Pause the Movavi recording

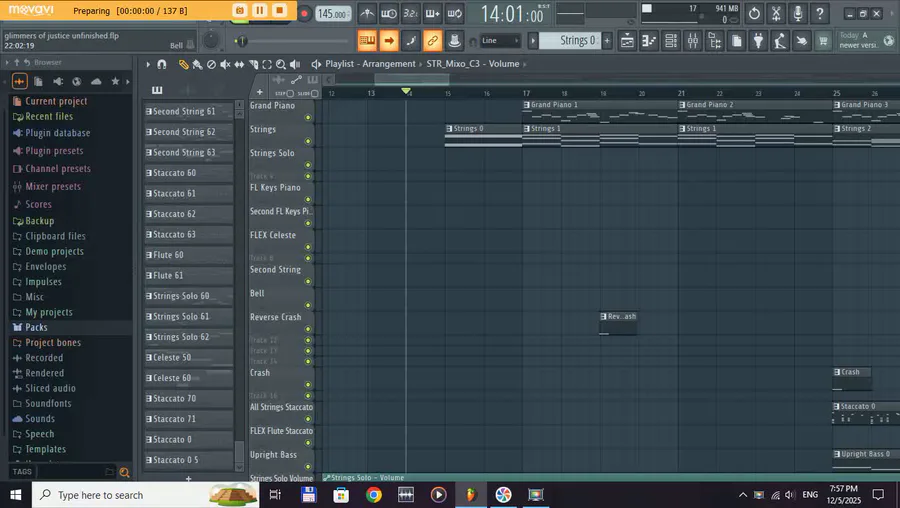click(x=259, y=10)
